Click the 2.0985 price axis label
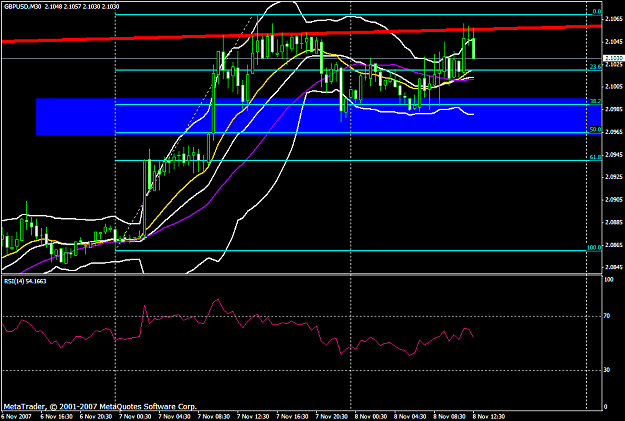 (x=613, y=109)
